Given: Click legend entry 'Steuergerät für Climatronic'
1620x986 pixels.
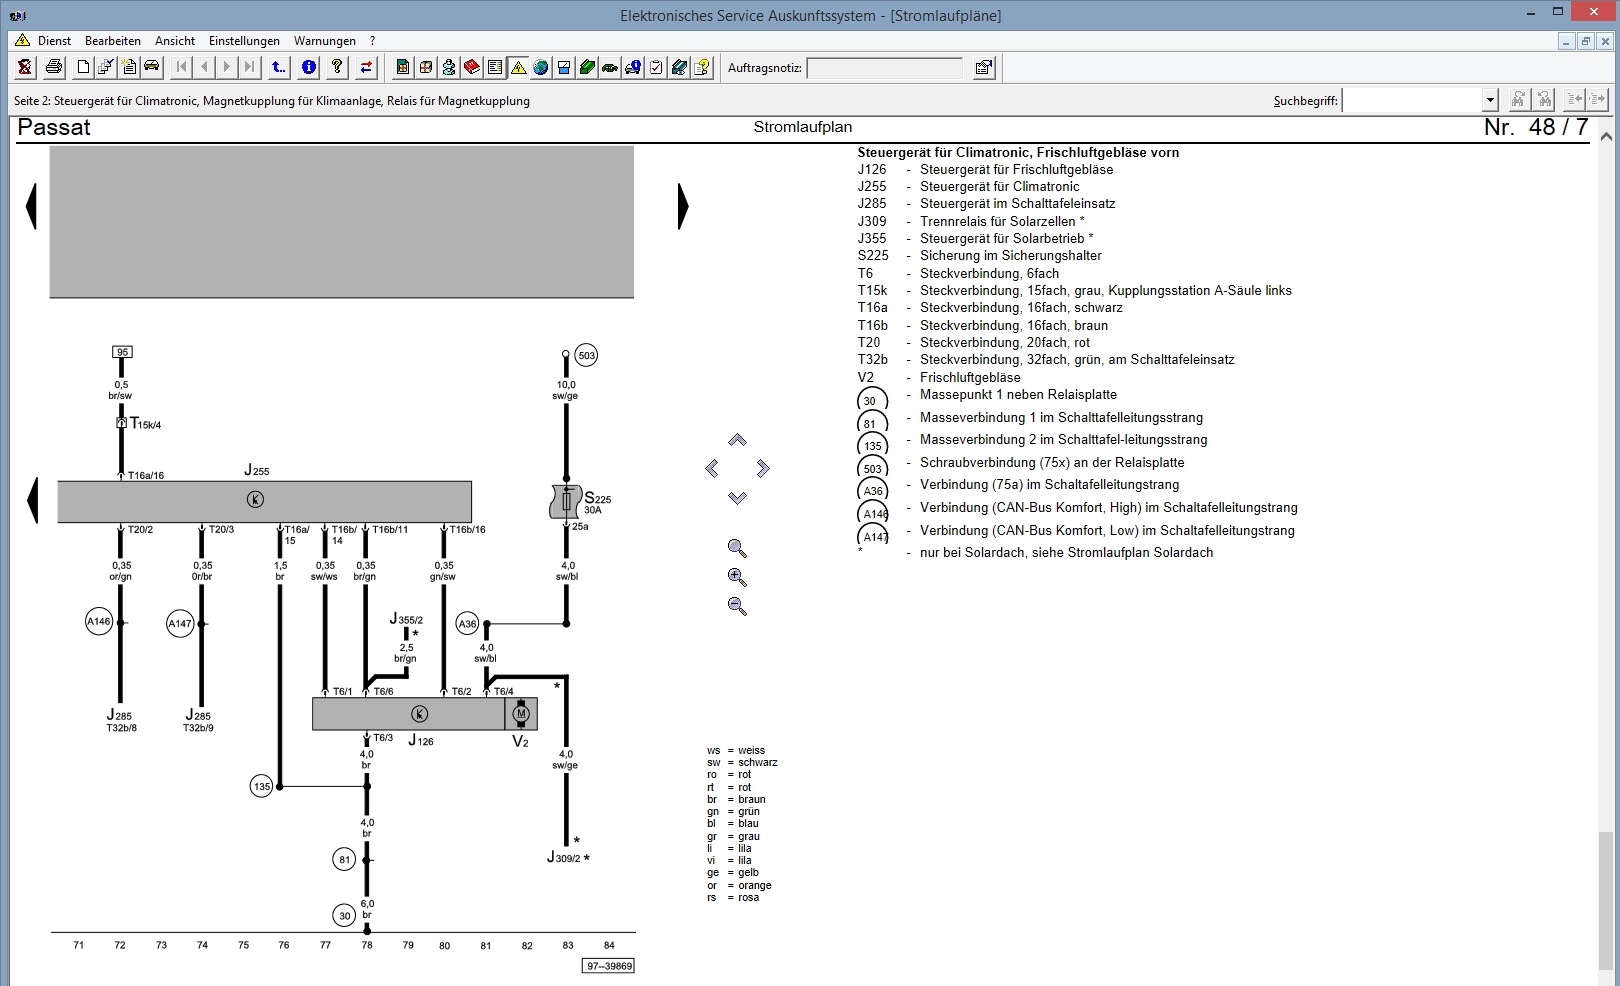Looking at the screenshot, I should [1000, 186].
